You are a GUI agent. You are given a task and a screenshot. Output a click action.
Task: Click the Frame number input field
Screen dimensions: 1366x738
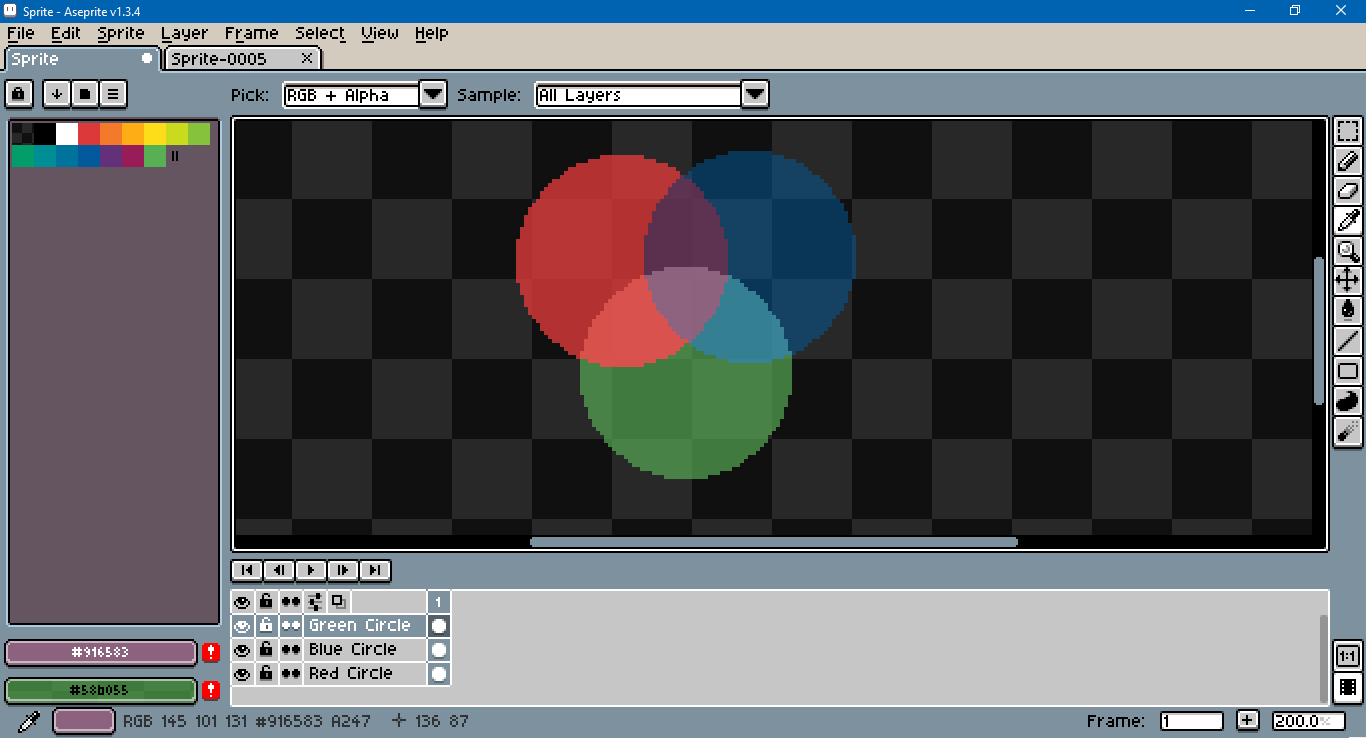pos(1192,721)
